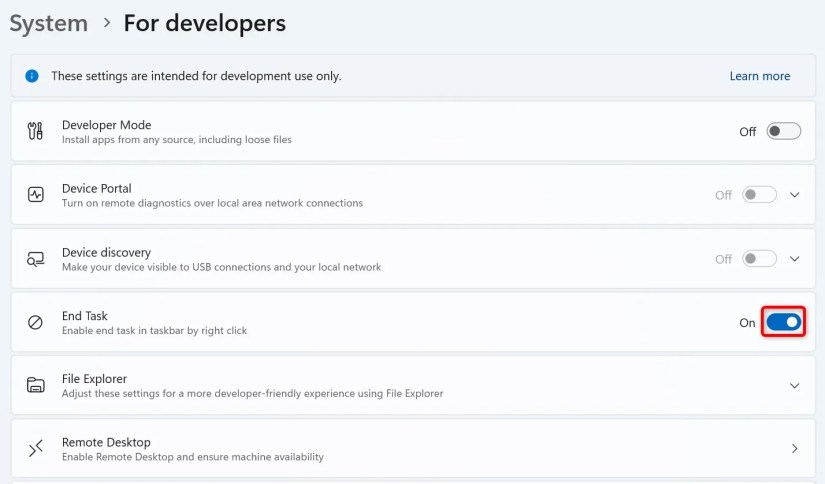Click the End Task setting label
The height and width of the screenshot is (484, 825).
click(x=85, y=316)
